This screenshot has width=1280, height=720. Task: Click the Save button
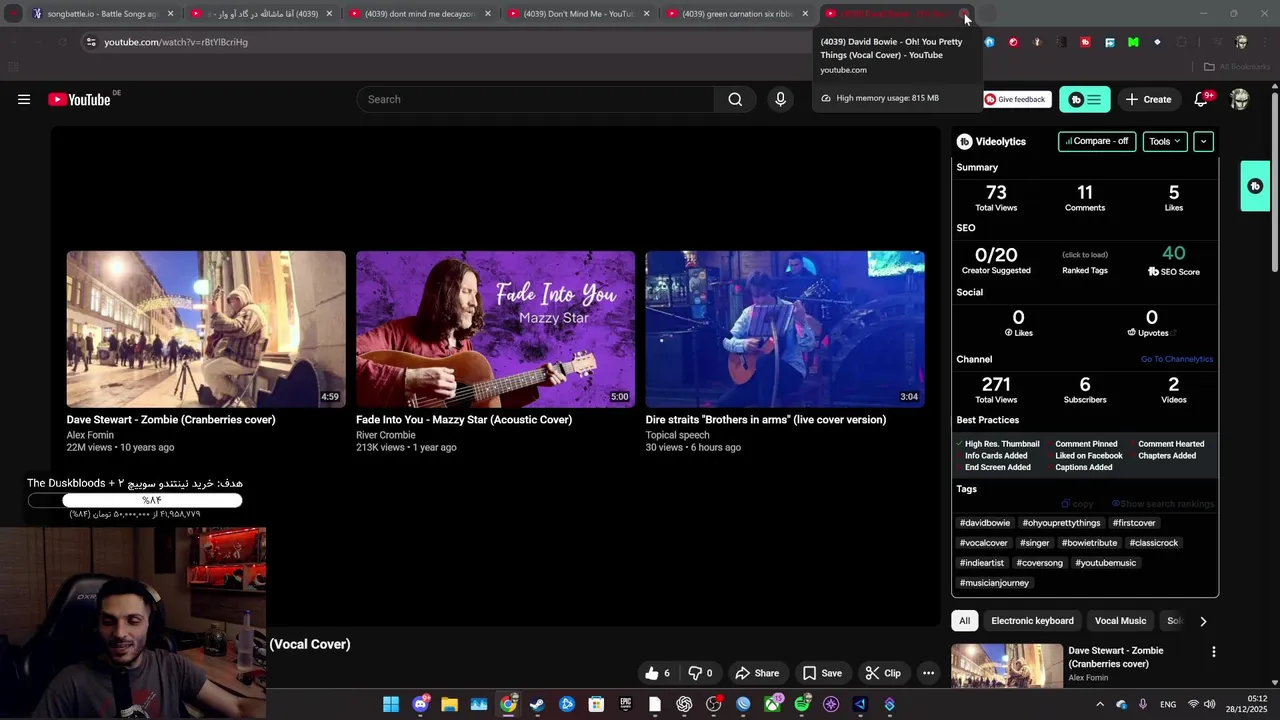click(822, 673)
